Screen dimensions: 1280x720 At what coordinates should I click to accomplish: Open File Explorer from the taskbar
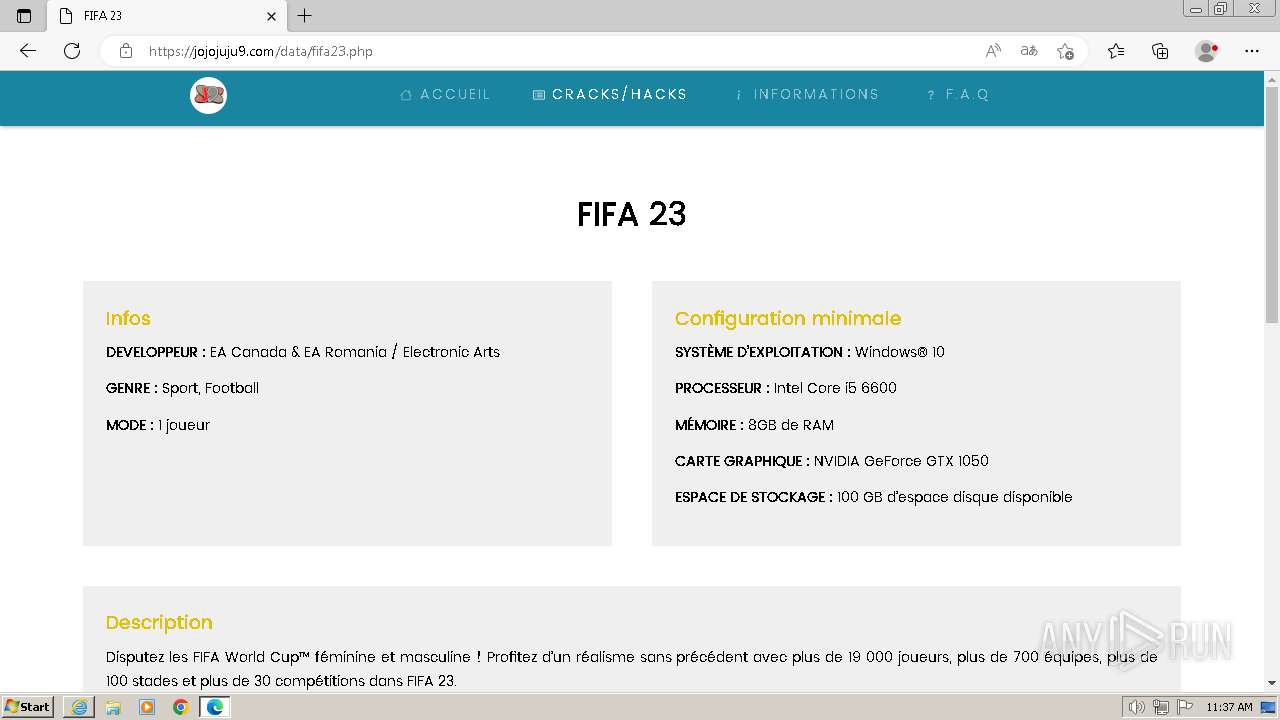[113, 707]
